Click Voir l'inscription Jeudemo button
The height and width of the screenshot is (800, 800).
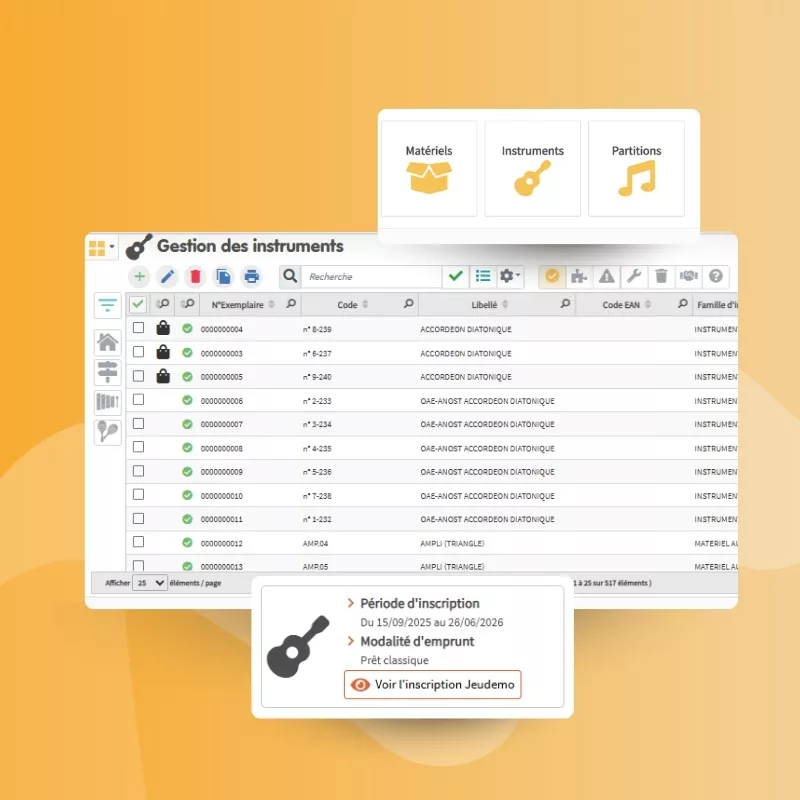433,684
